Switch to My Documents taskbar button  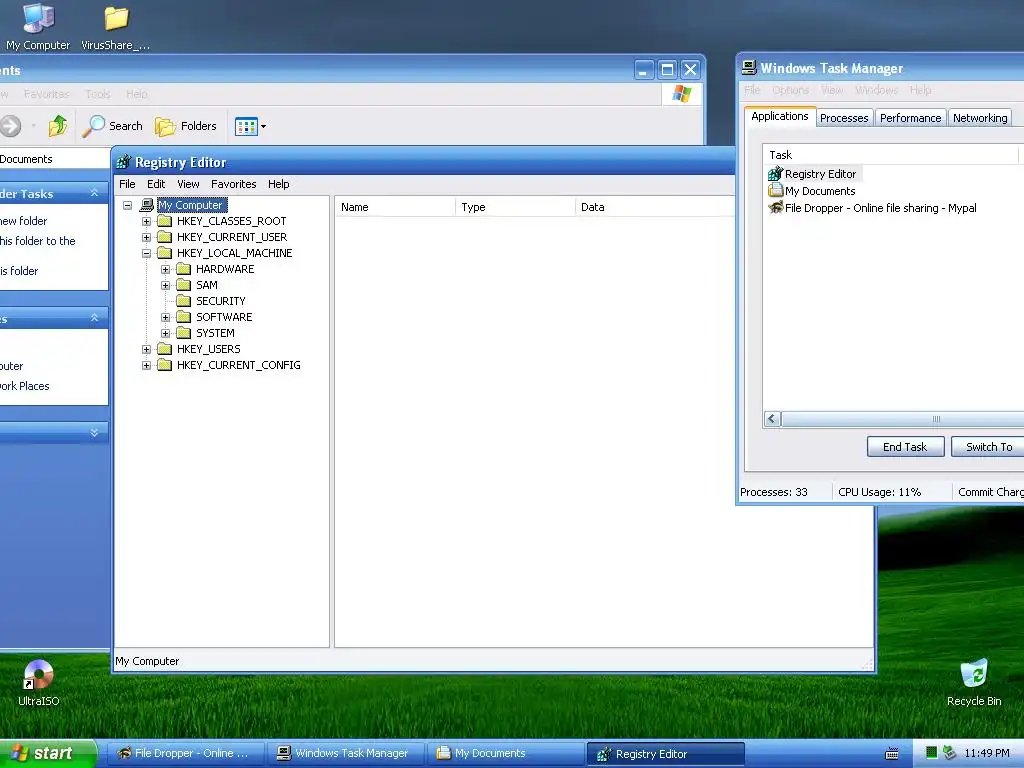(506, 753)
